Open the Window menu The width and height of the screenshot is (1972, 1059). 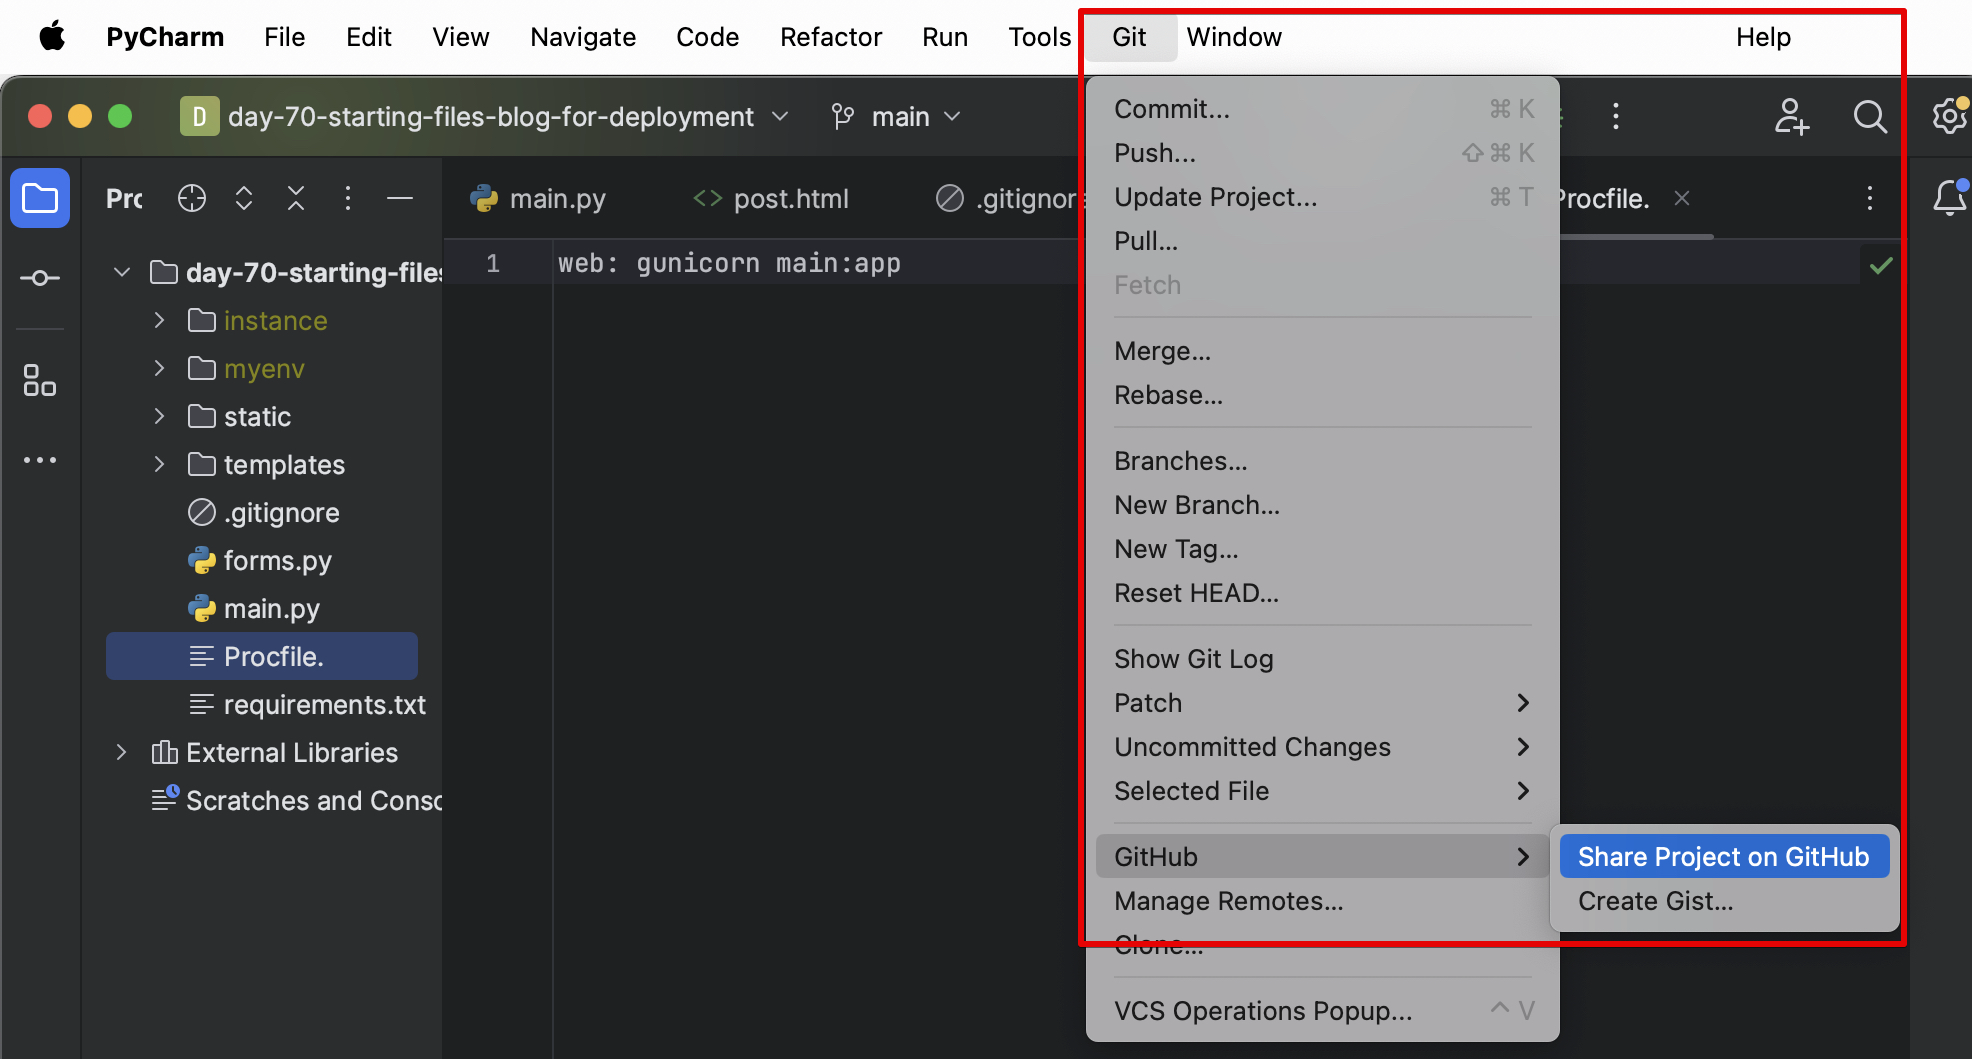click(1234, 37)
